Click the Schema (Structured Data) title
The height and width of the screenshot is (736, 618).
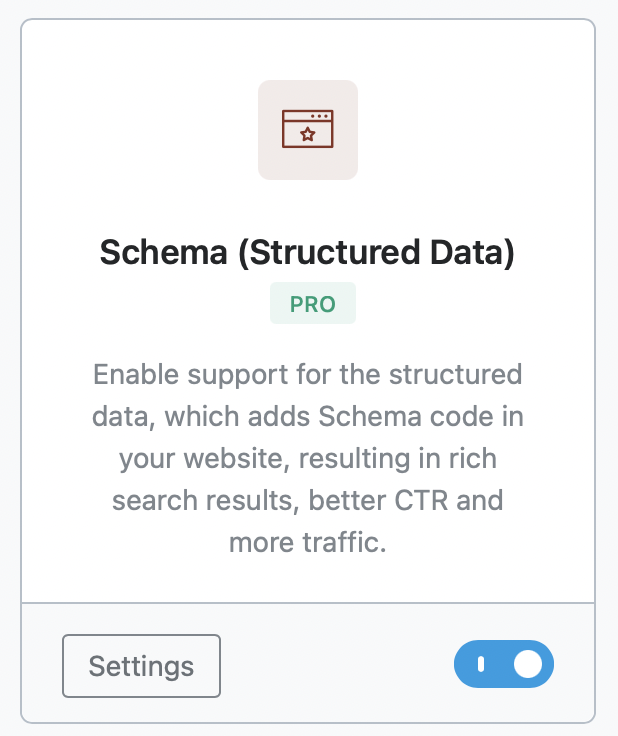pos(307,254)
